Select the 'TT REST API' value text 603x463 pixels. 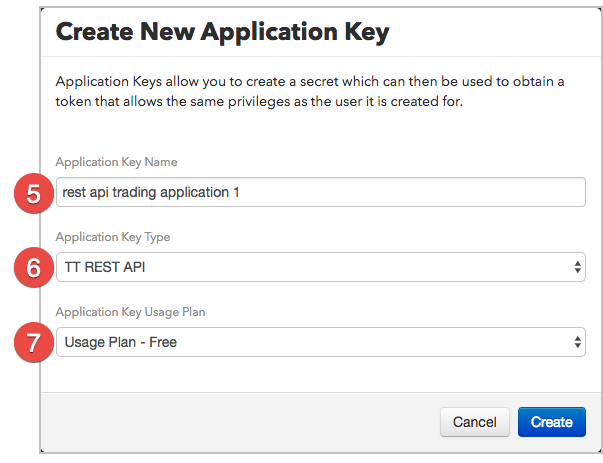[105, 267]
